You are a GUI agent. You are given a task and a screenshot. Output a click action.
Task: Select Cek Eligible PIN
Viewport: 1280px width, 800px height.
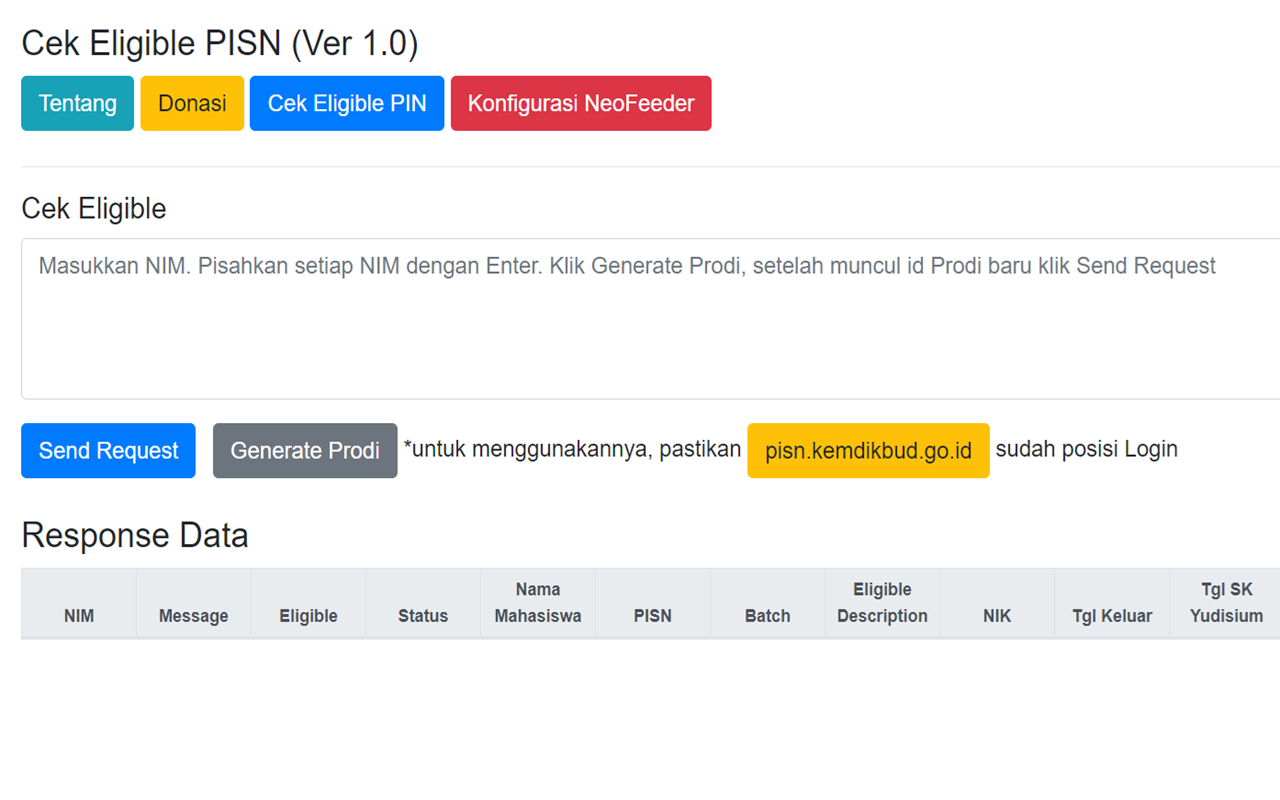pyautogui.click(x=346, y=103)
